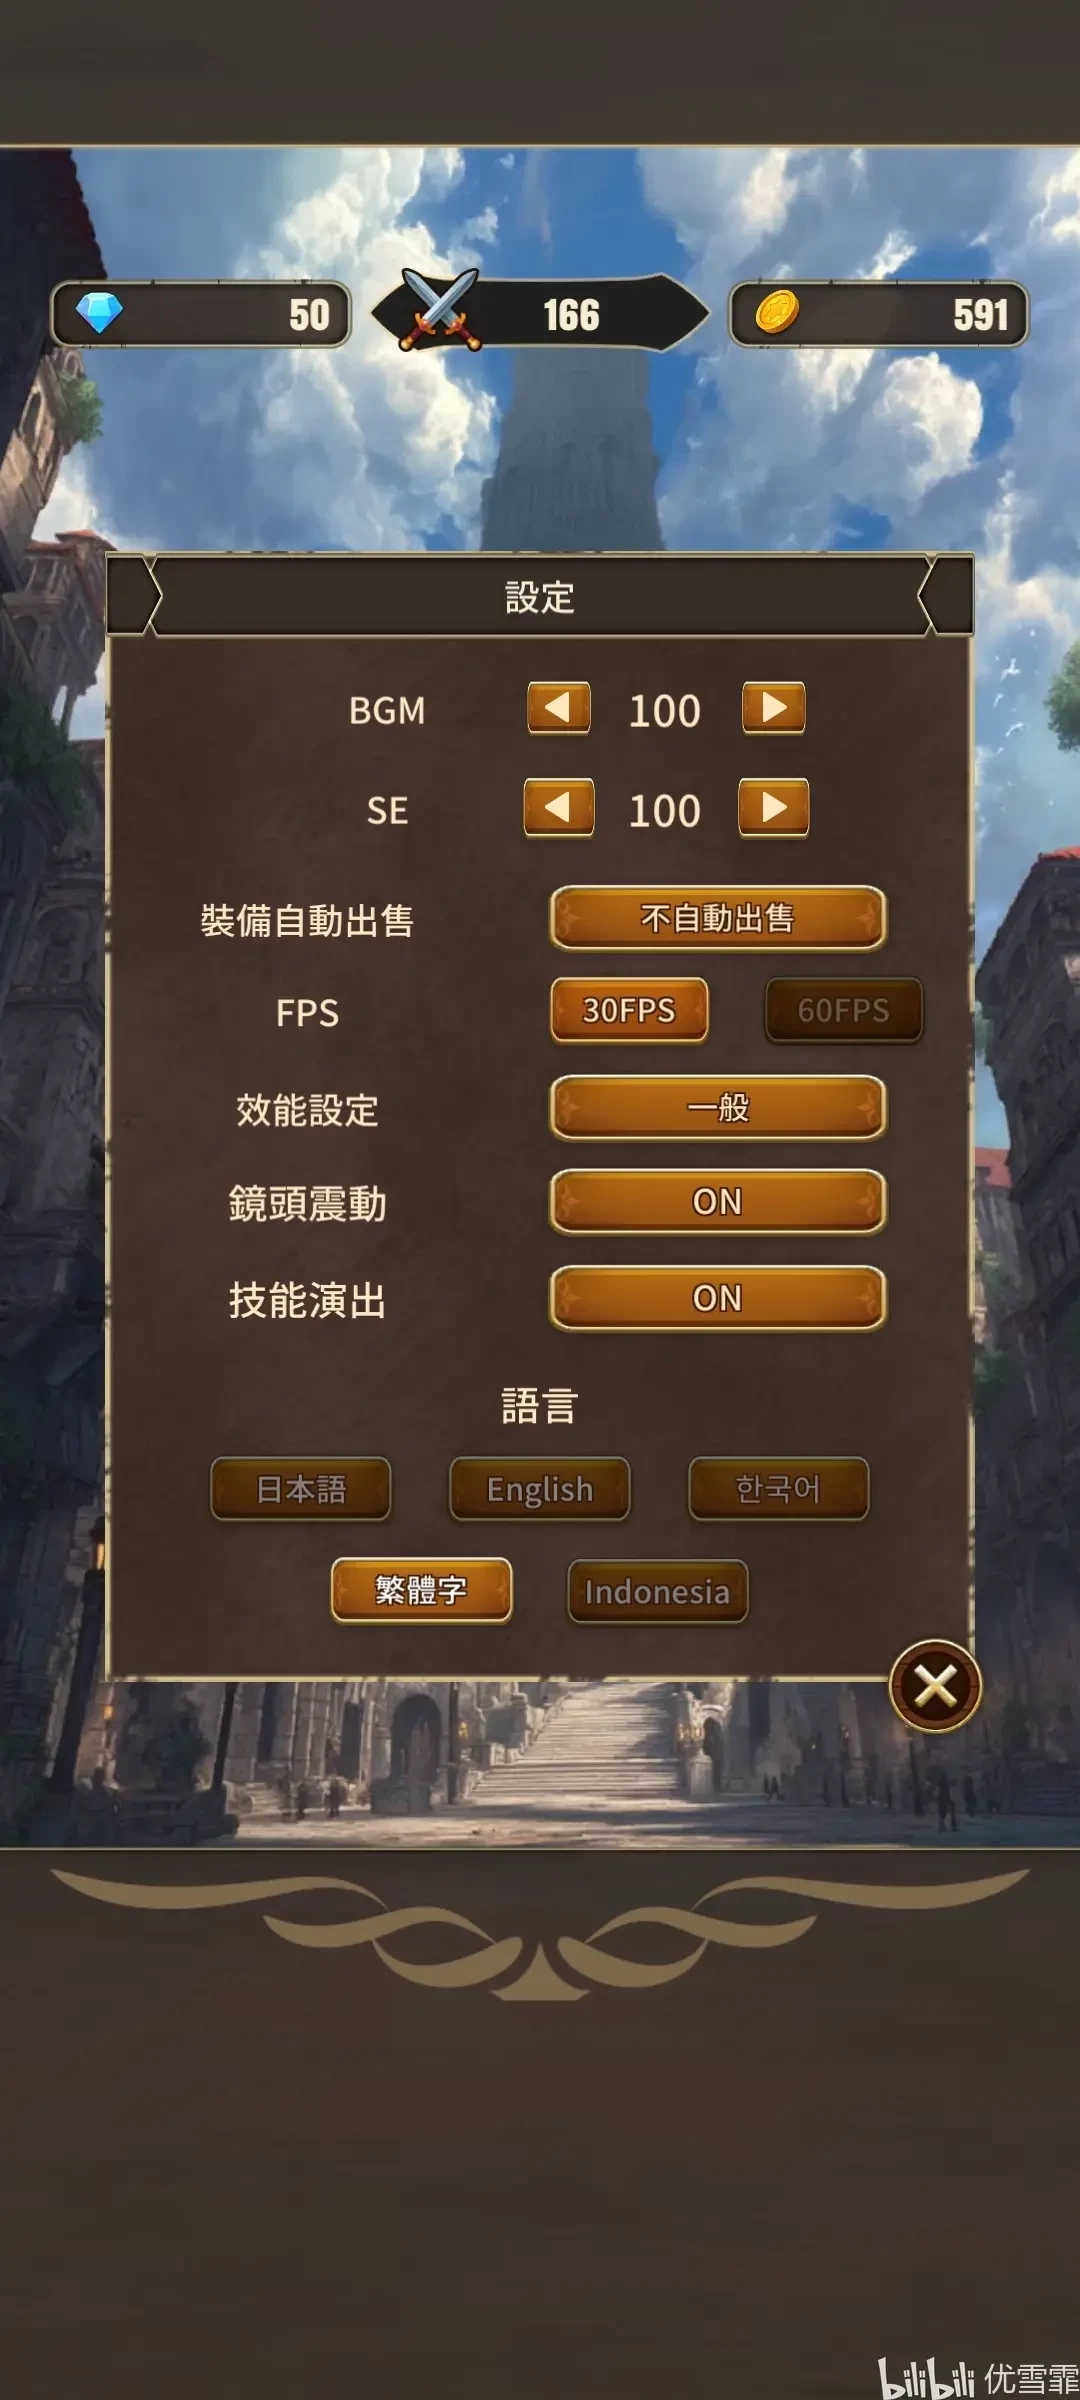
Task: Change the 不自動出售 auto-sell setting
Action: point(718,918)
